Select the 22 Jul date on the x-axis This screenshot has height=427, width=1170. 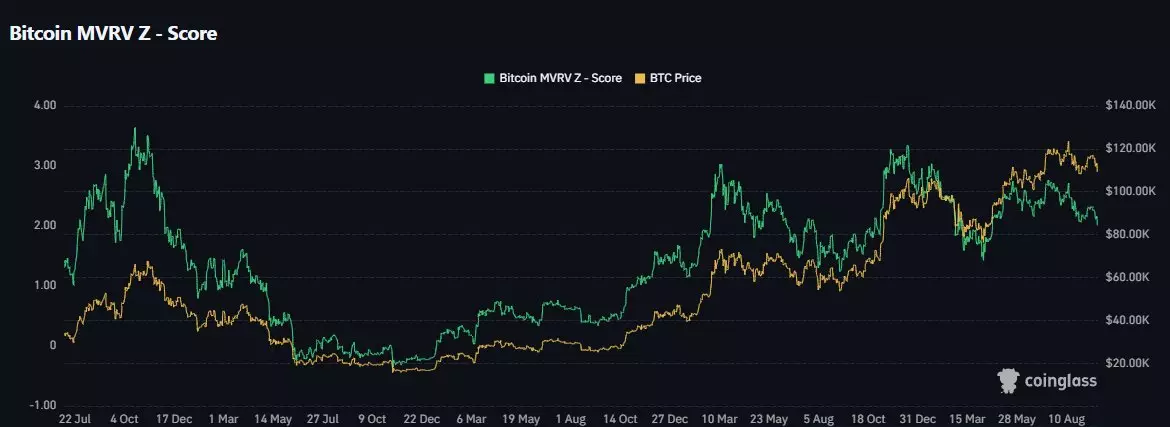tap(77, 420)
